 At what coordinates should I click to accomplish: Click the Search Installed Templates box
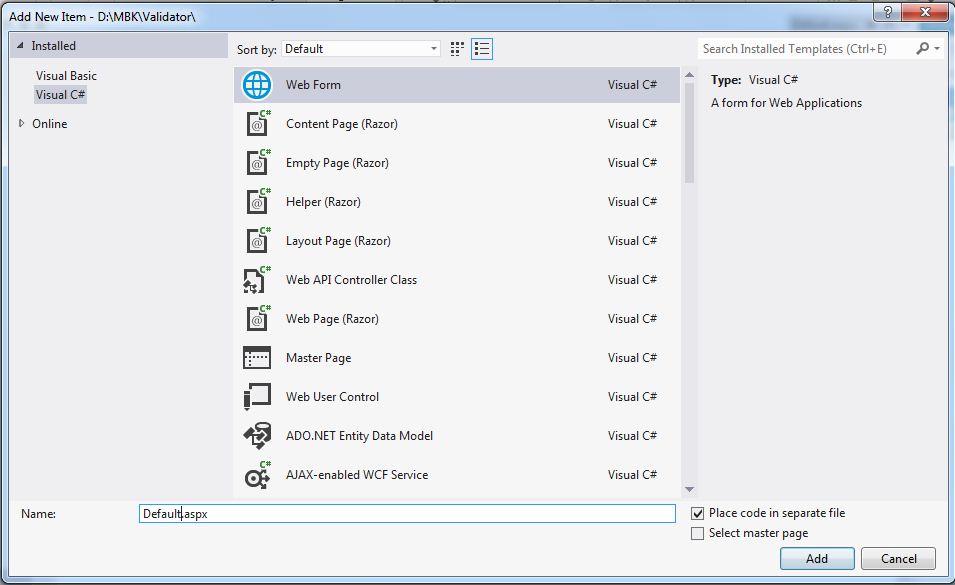coord(807,49)
